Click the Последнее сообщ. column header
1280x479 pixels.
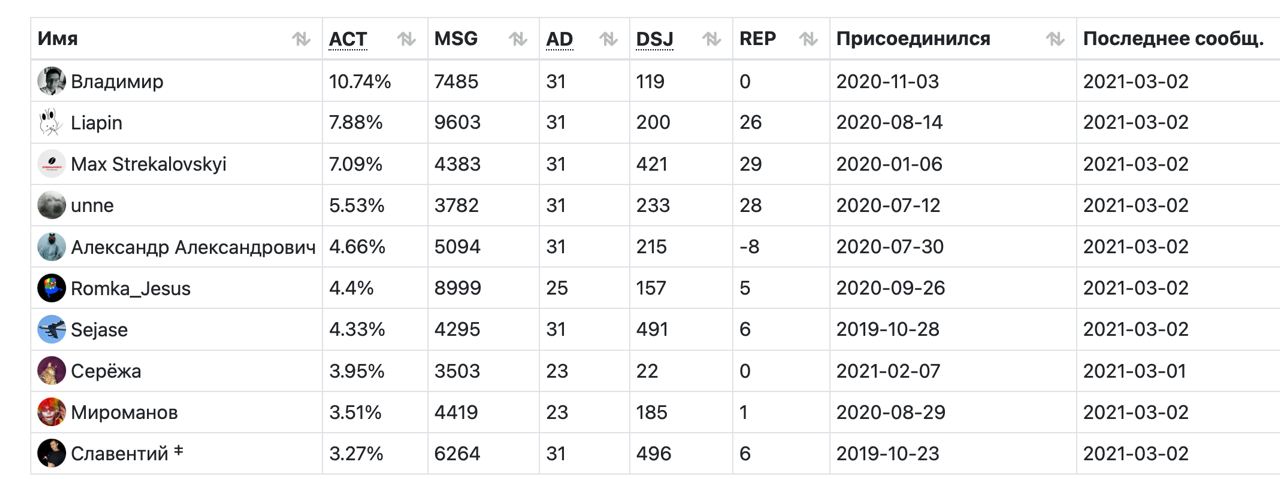tap(1173, 40)
